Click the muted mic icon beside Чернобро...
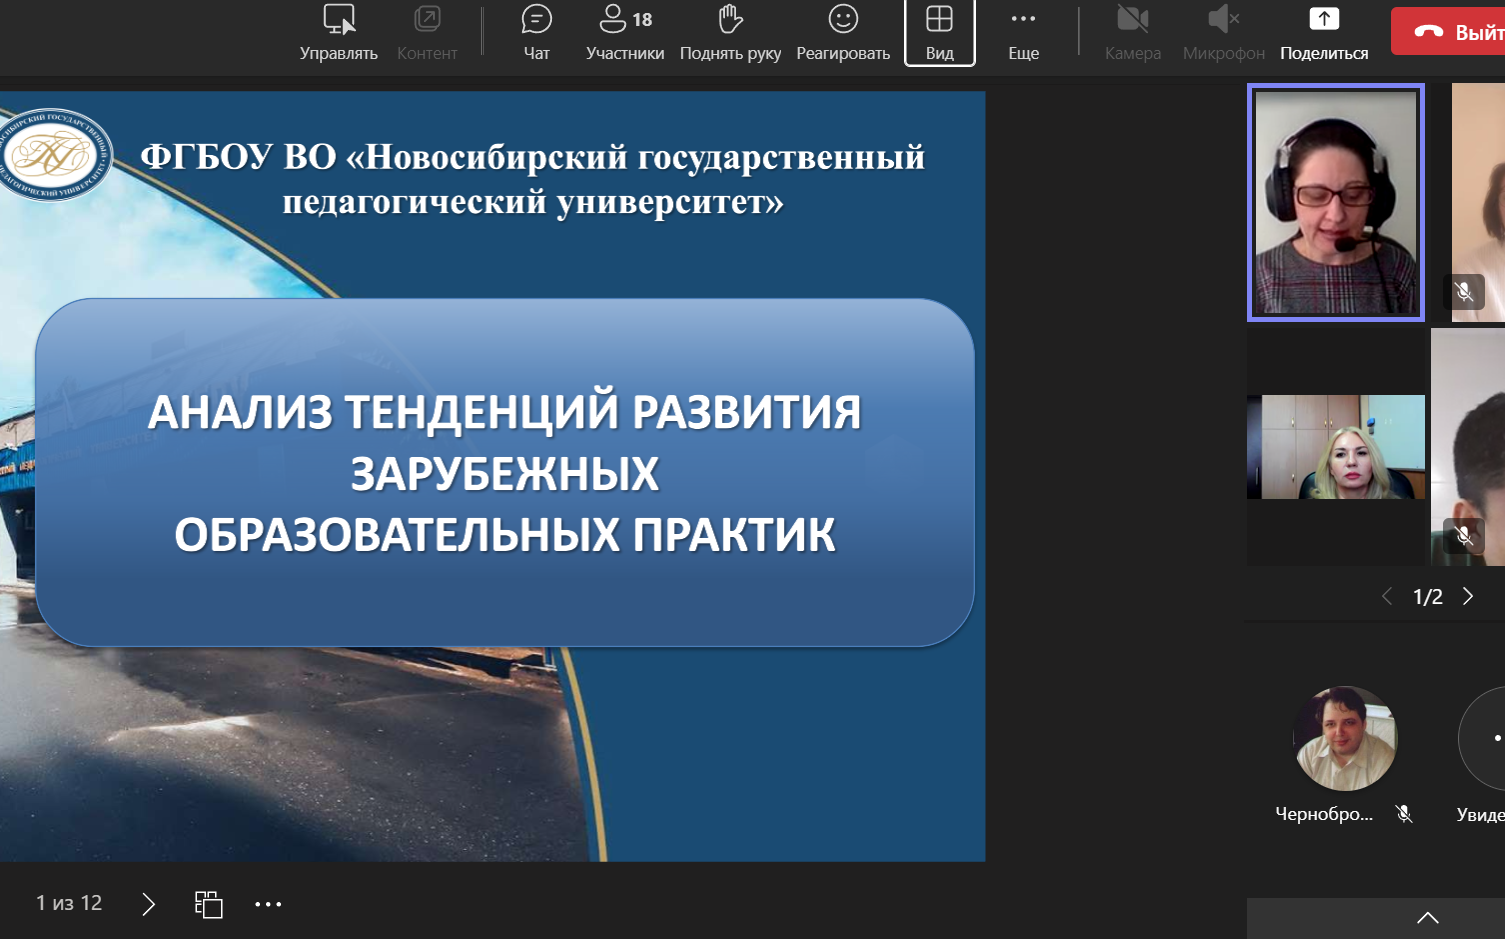 [x=1404, y=814]
